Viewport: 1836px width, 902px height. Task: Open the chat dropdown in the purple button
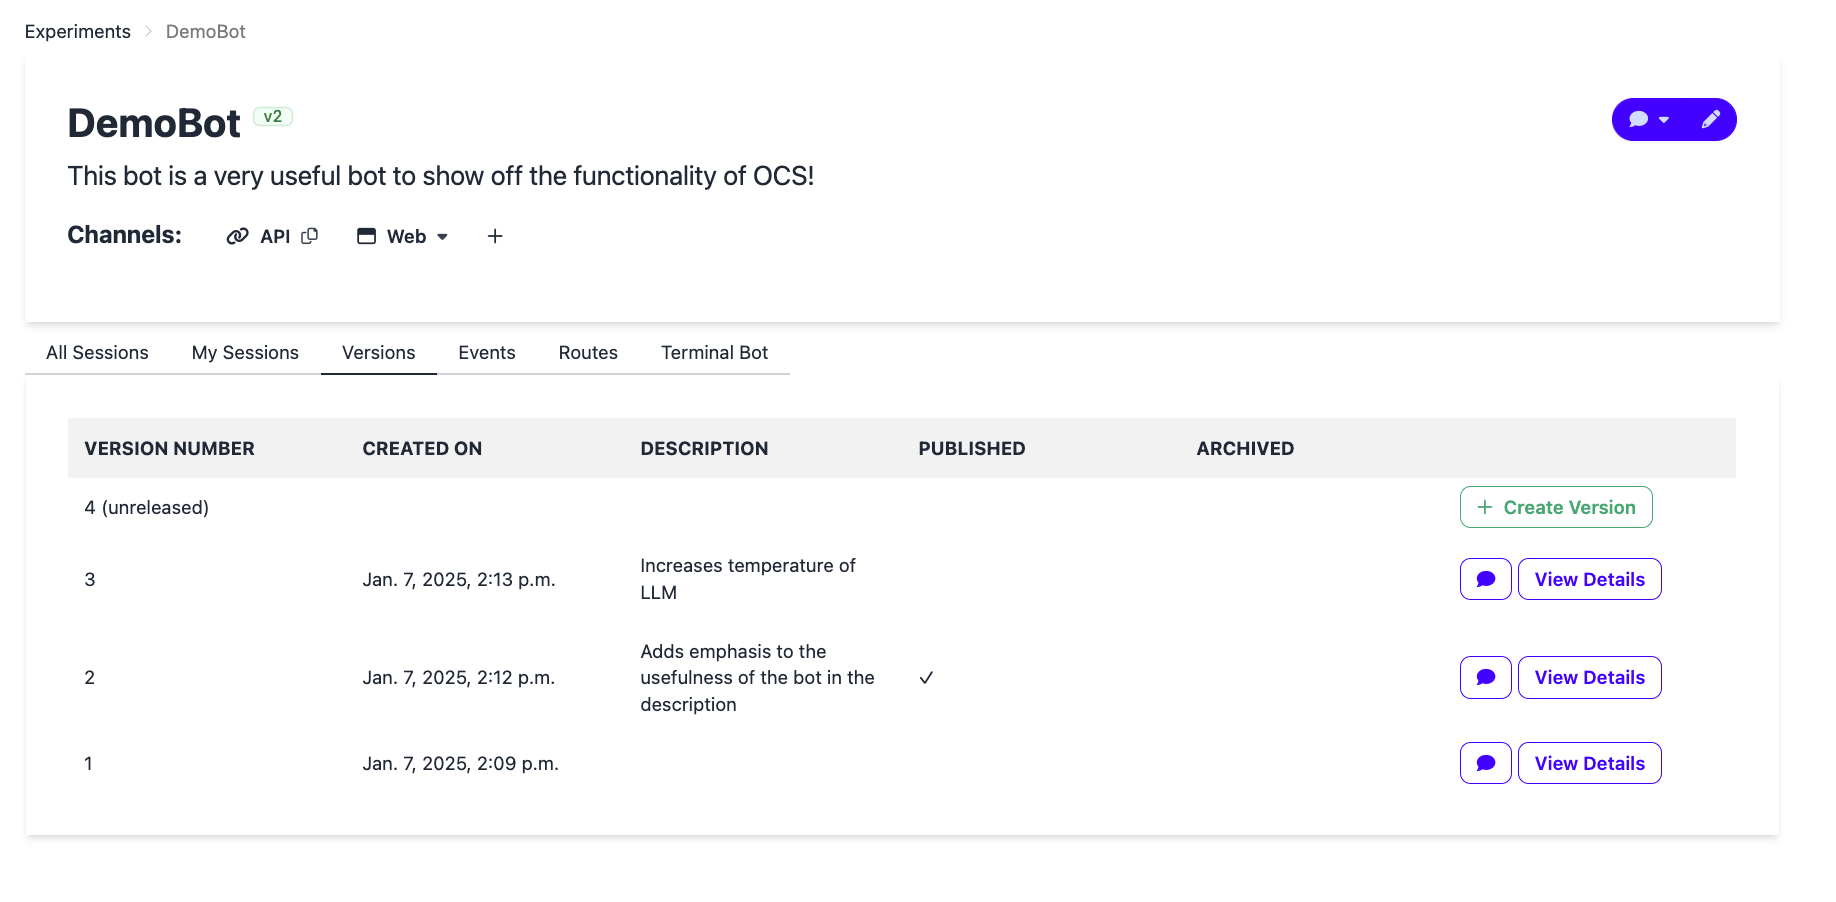[x=1649, y=120]
